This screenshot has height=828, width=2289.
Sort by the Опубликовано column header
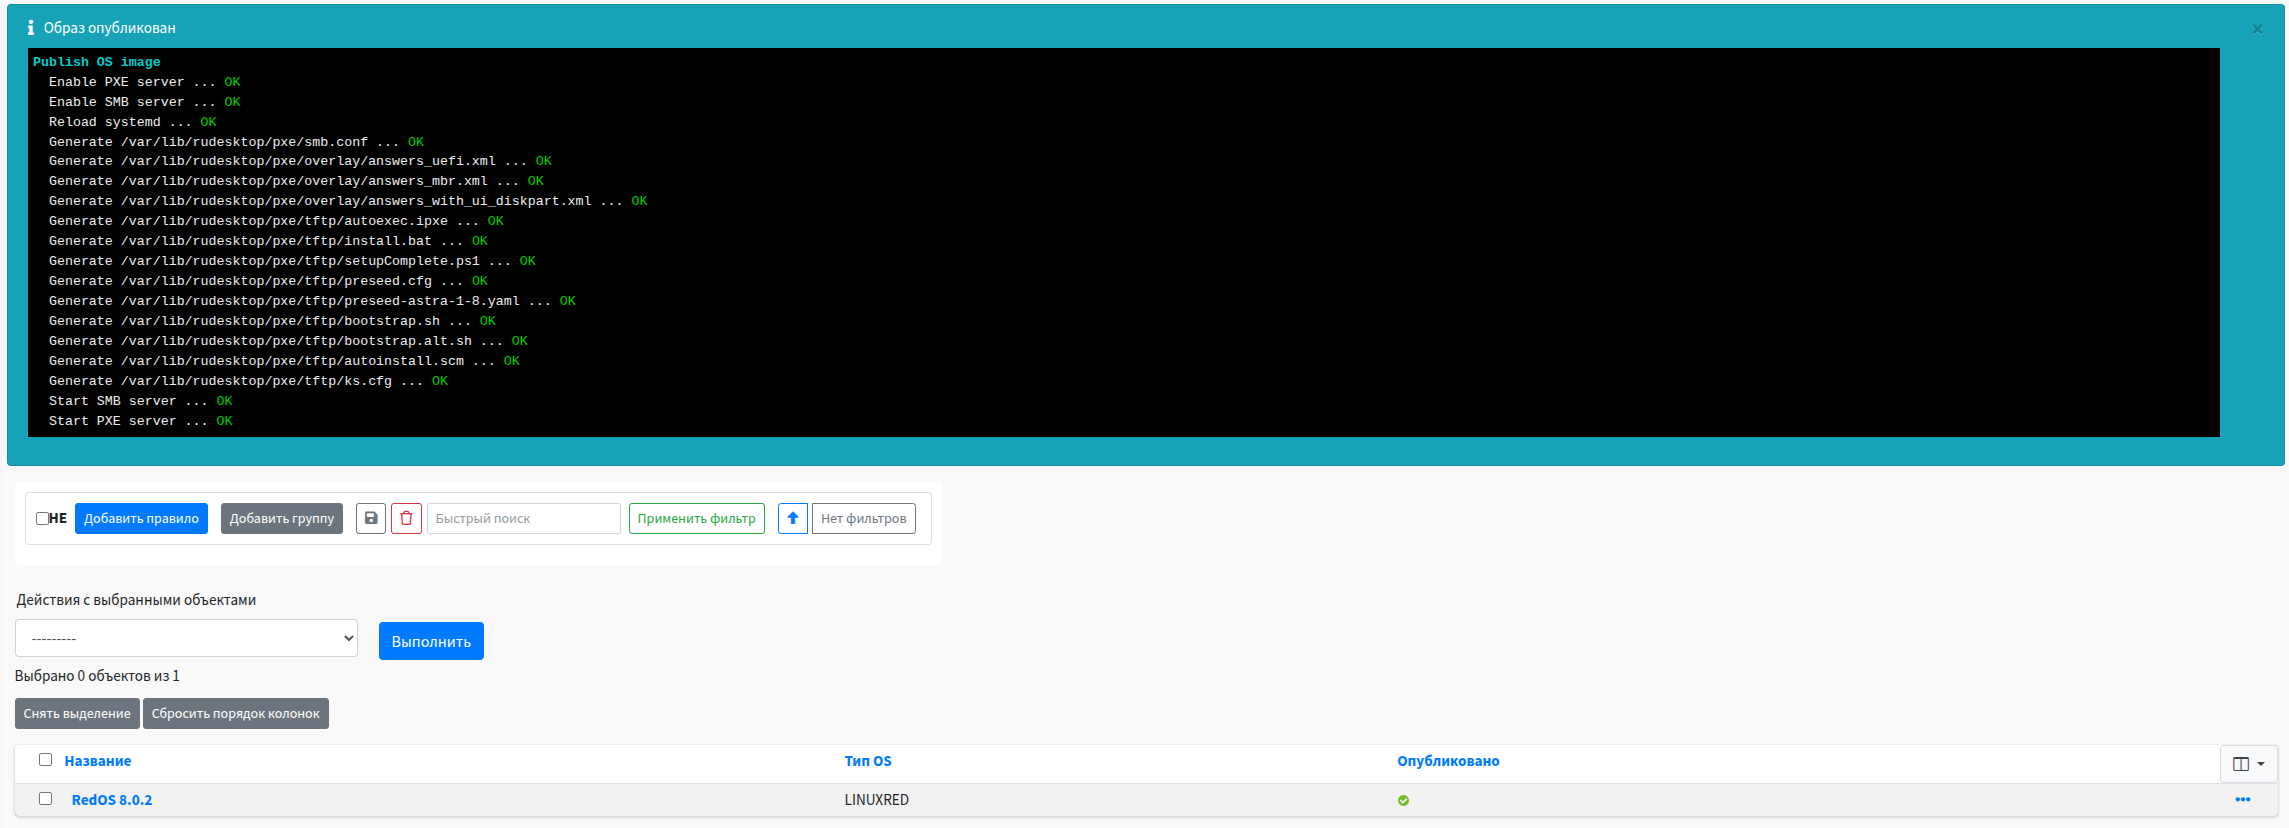1448,761
